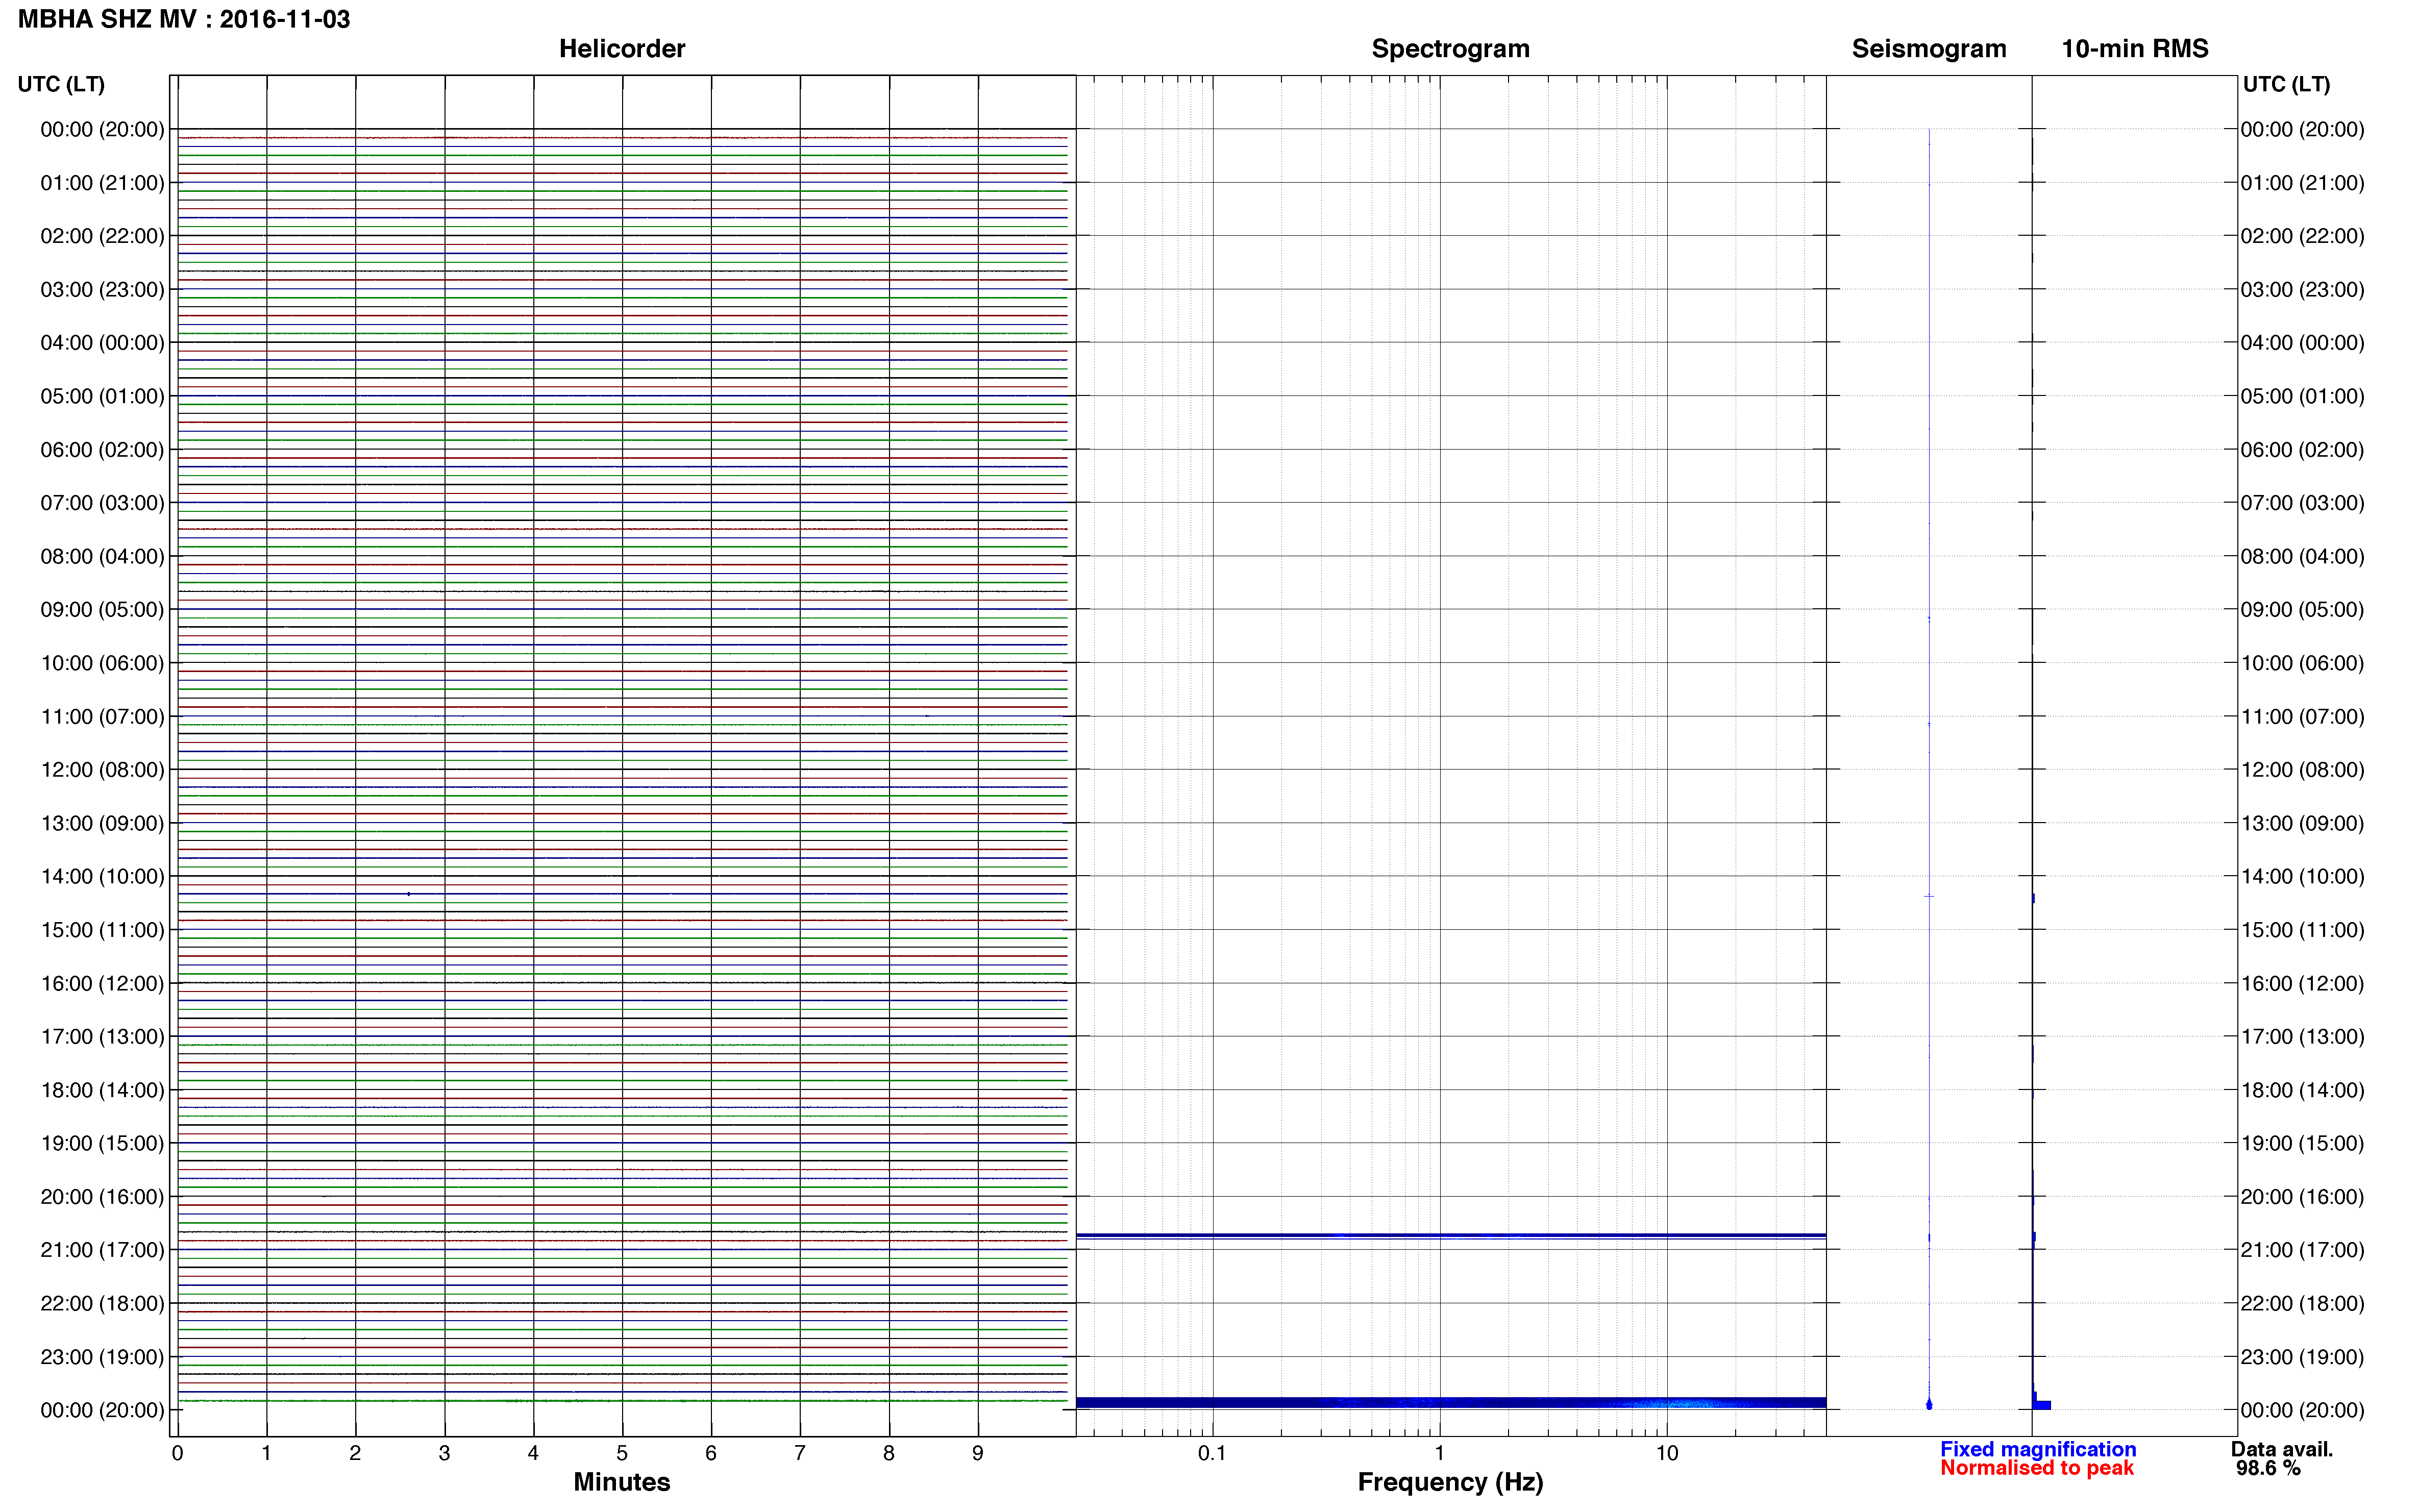Click left time label '15:00 (11:00)'
This screenshot has height=1512, width=2419.
pos(102,930)
